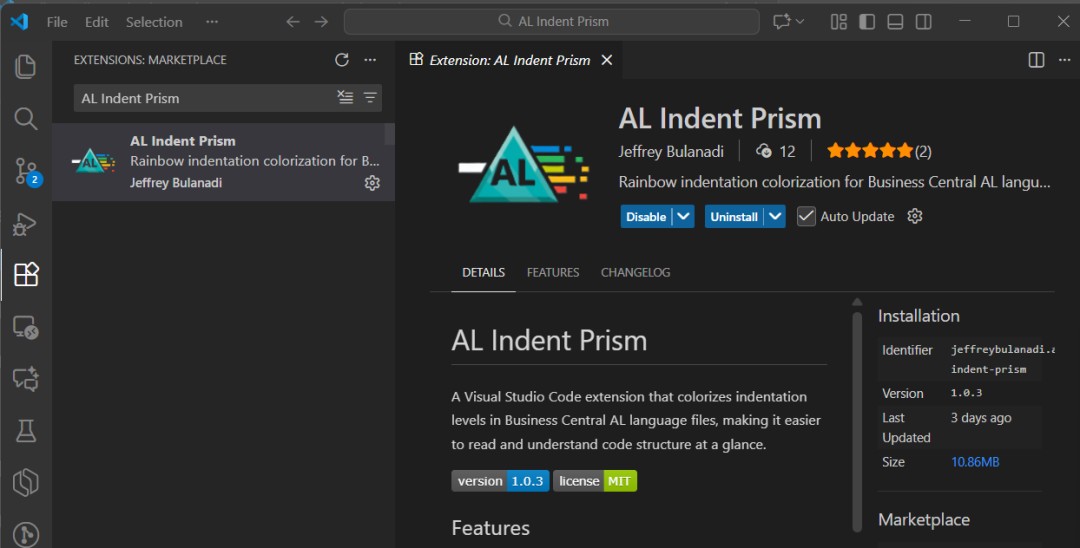Click the license MIT badge

point(595,481)
